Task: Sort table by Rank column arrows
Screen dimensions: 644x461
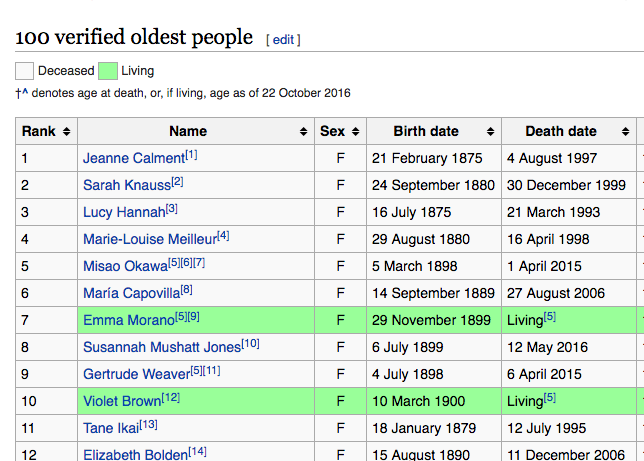Action: tap(67, 131)
